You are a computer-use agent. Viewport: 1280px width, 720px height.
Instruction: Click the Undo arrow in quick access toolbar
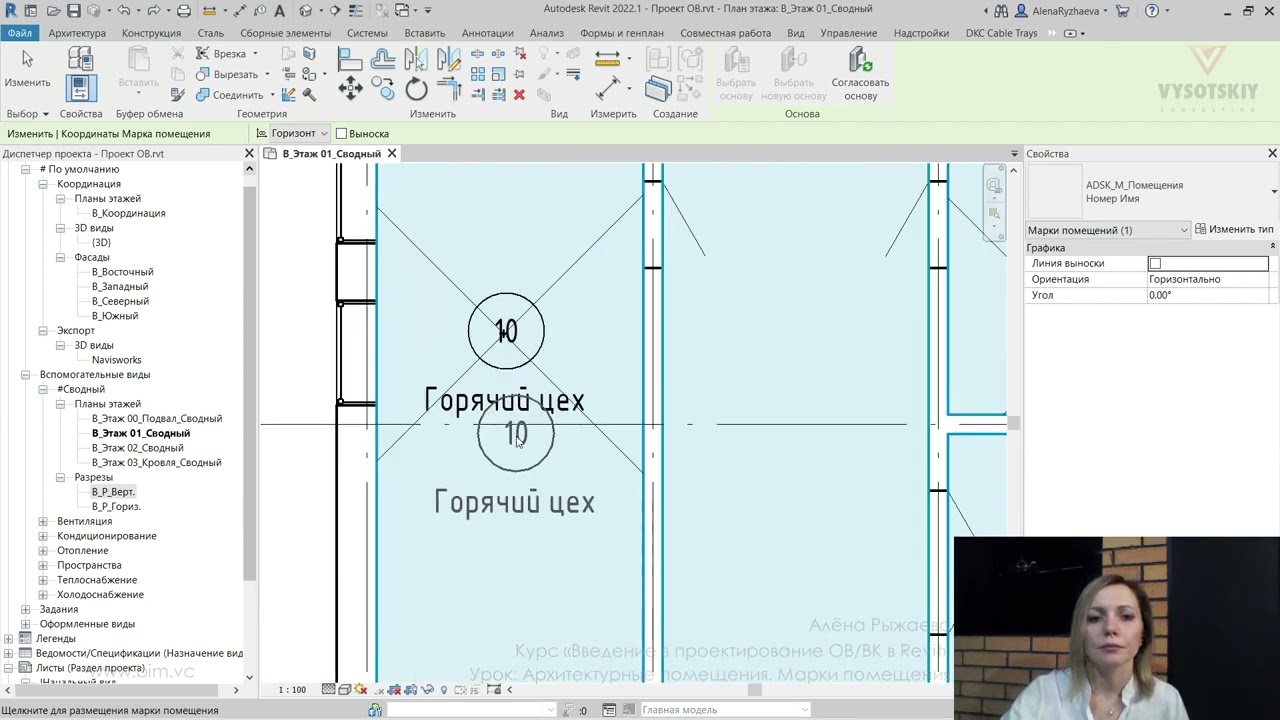coord(124,10)
